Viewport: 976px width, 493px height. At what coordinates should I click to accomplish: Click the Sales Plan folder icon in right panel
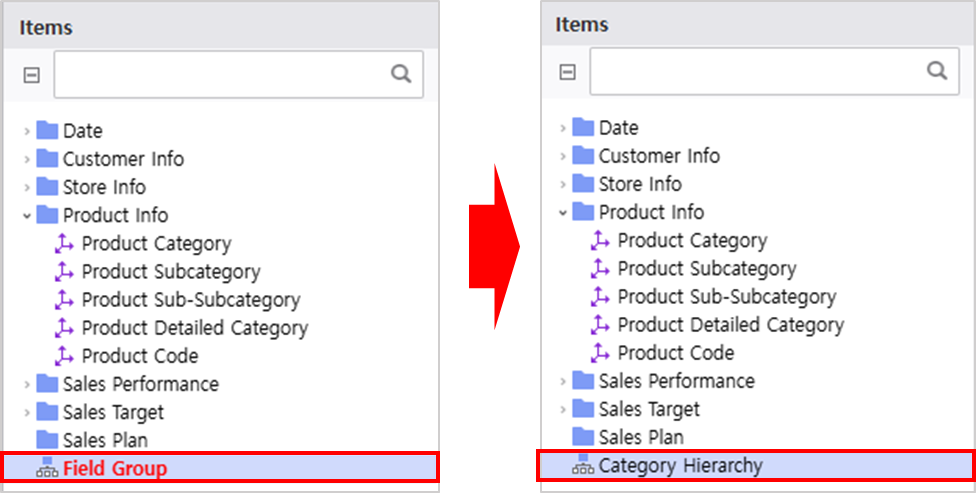coord(583,436)
